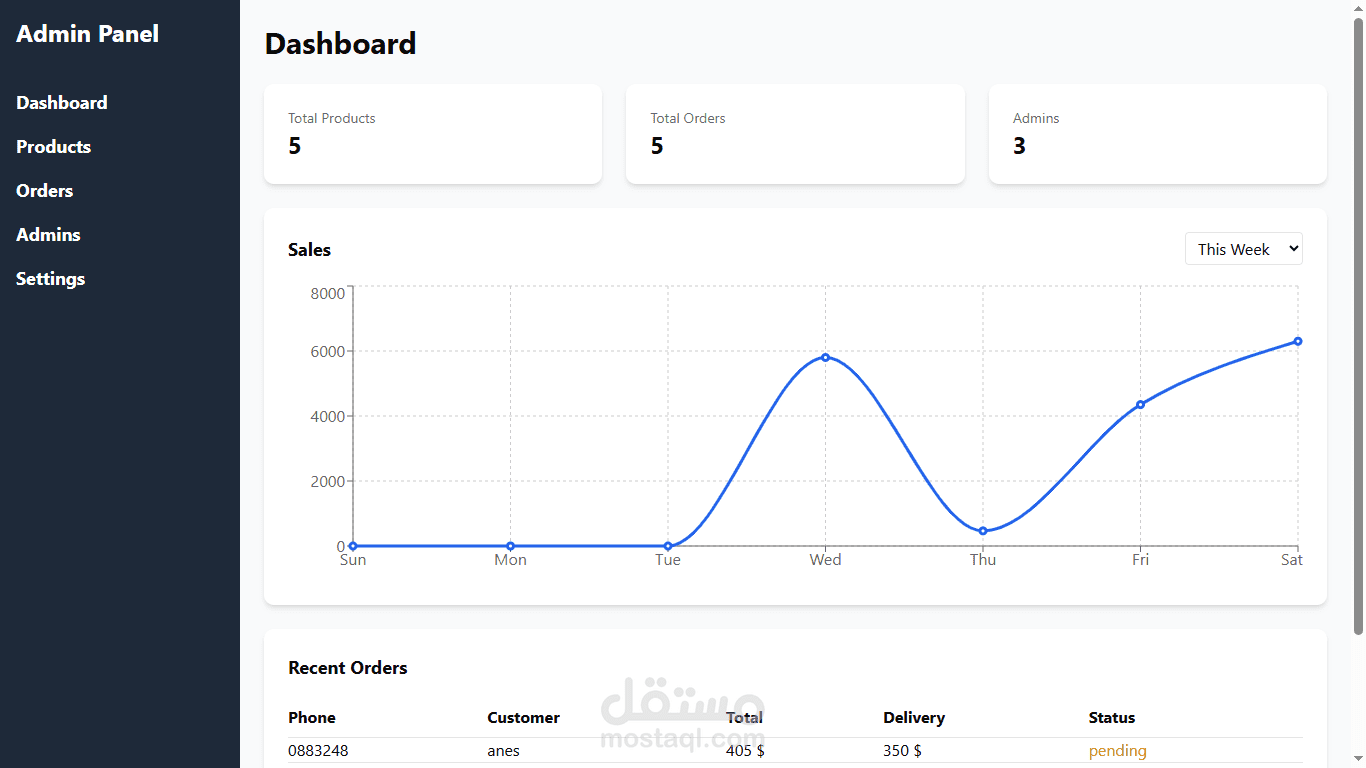Expand the This Week sales dropdown

(x=1243, y=249)
